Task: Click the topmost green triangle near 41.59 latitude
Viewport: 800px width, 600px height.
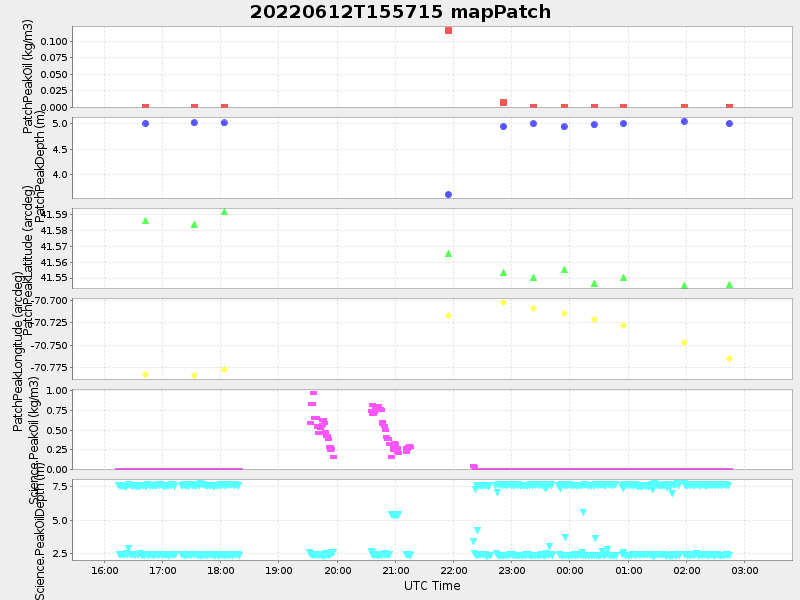Action: [224, 212]
